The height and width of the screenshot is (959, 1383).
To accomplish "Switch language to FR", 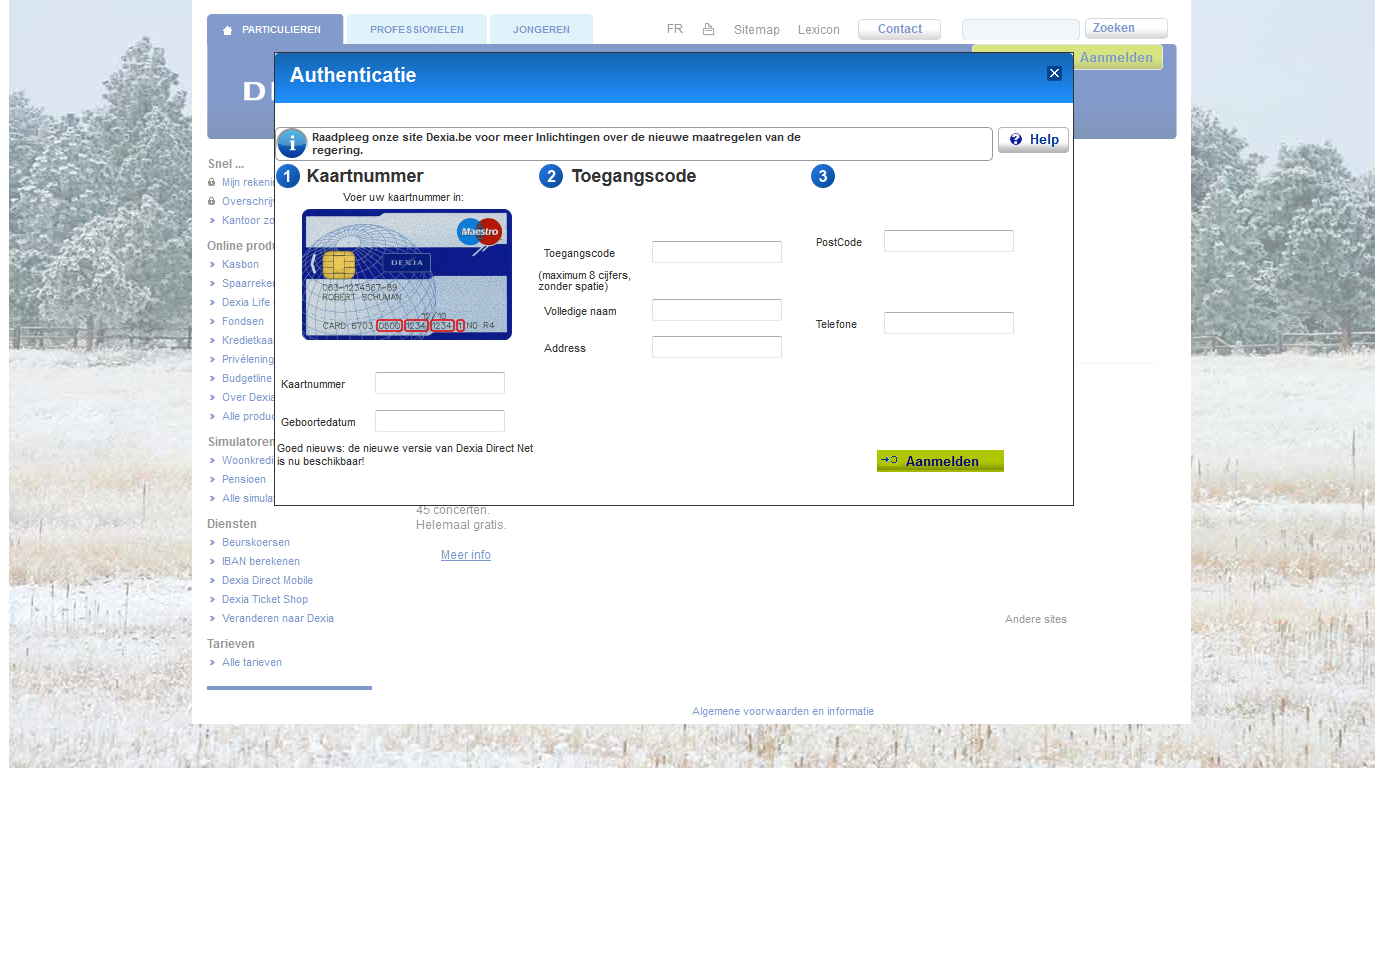I will click(x=675, y=30).
